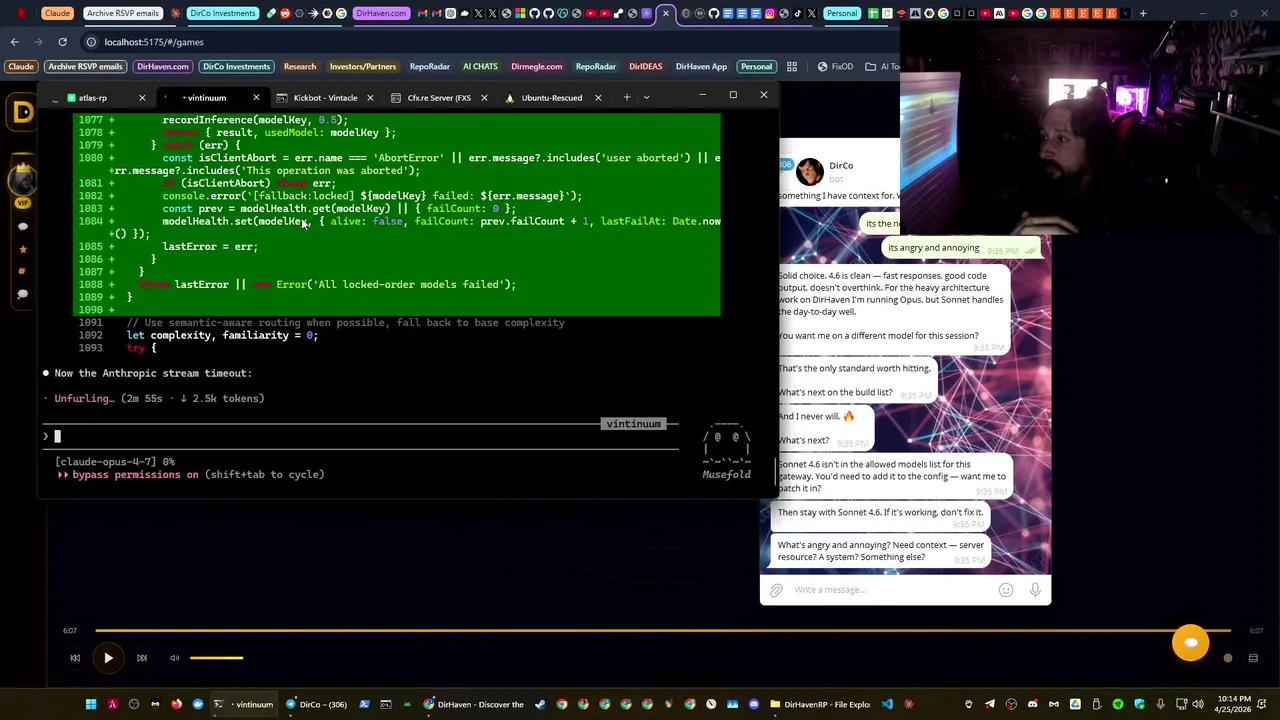Click the DirCo avatar in the chat header
1280x720 pixels.
click(809, 172)
